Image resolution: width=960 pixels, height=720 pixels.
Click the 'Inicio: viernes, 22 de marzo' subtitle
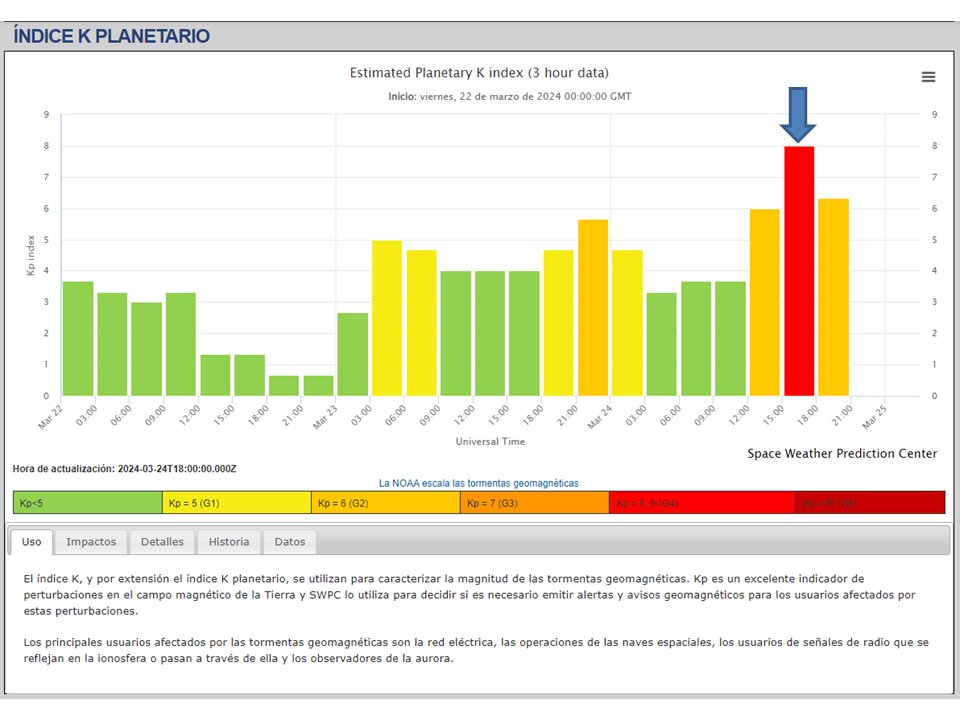(x=509, y=96)
